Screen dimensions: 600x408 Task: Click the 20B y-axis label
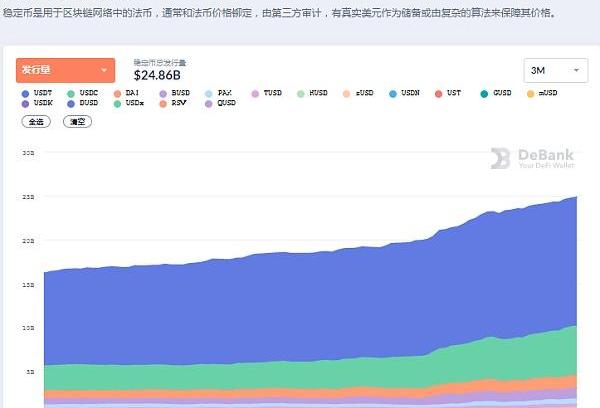[x=28, y=241]
